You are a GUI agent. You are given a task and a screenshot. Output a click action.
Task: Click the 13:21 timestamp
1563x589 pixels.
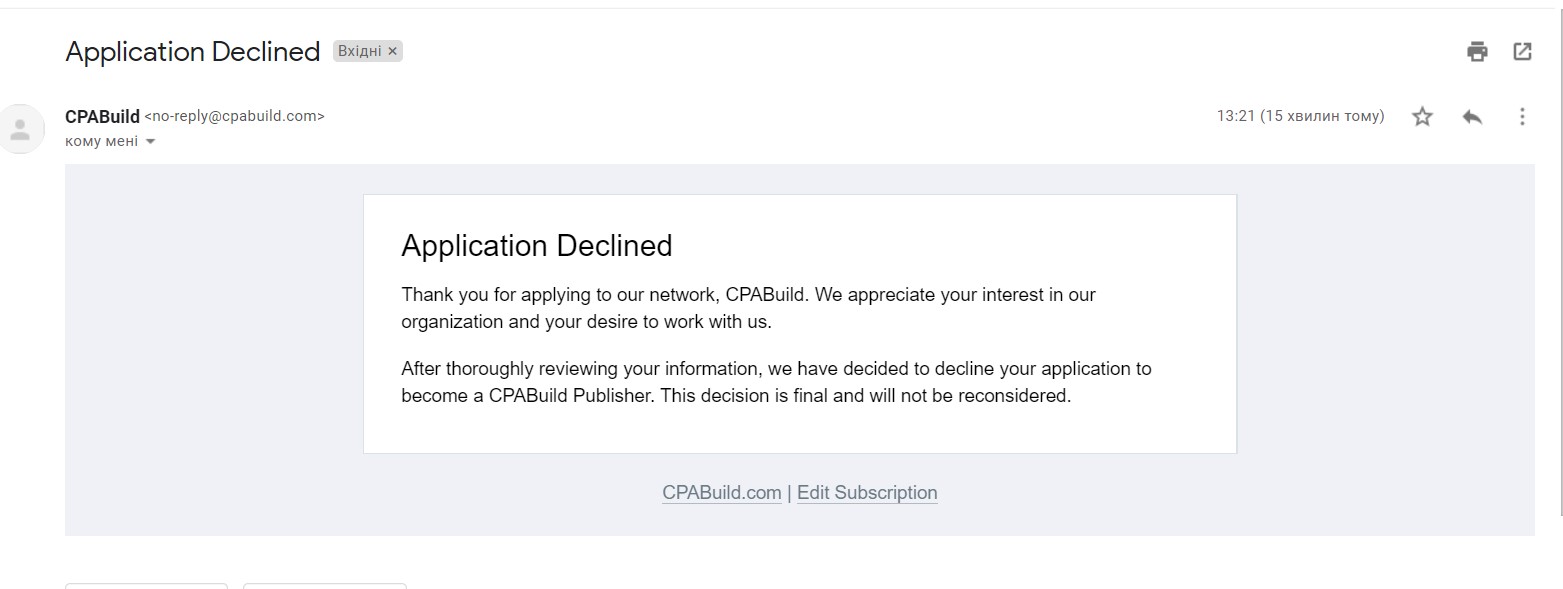[x=1300, y=116]
